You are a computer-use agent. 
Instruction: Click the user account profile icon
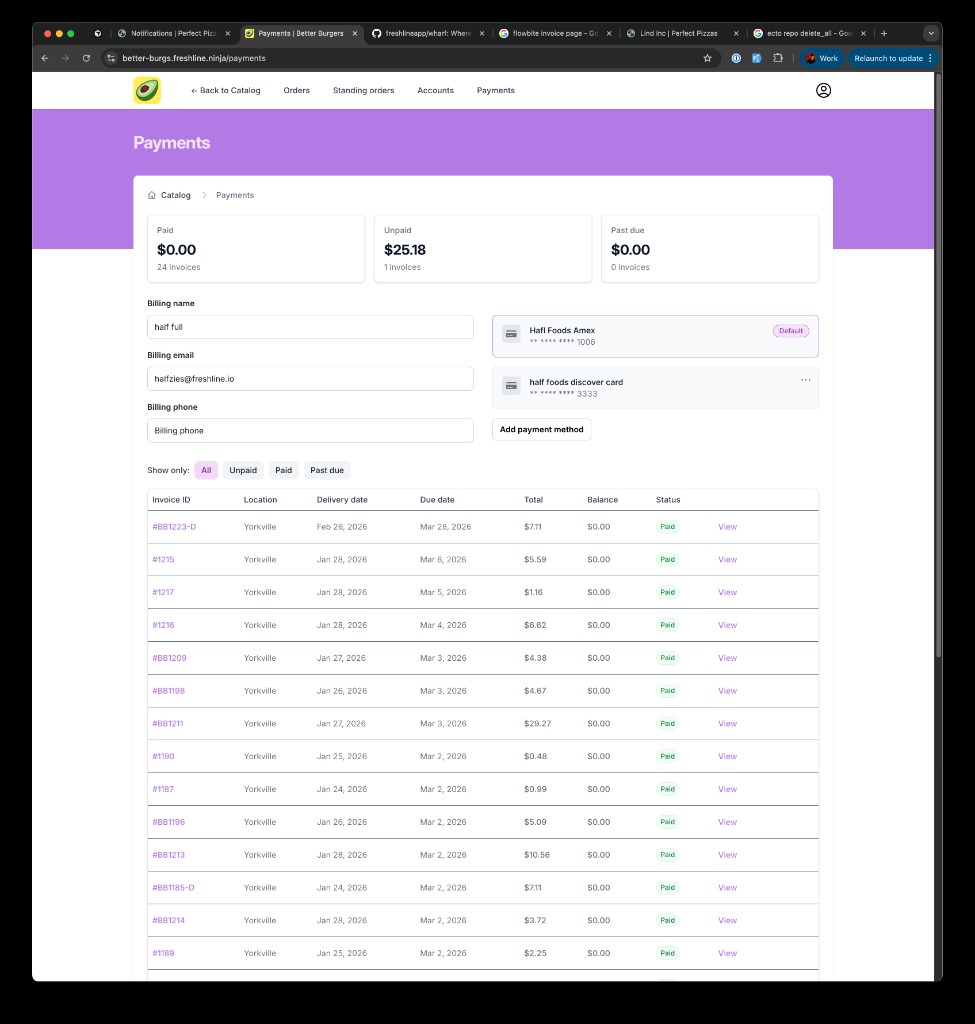click(823, 90)
